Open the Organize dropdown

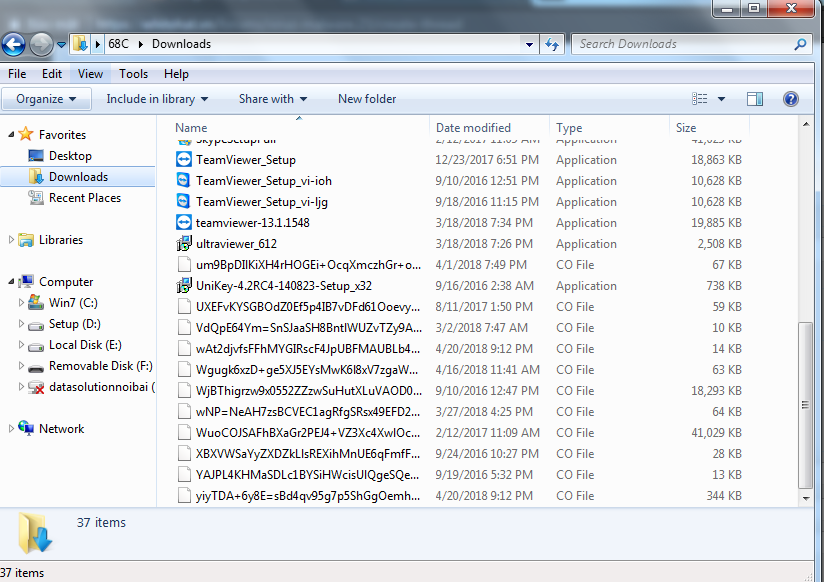(x=46, y=99)
